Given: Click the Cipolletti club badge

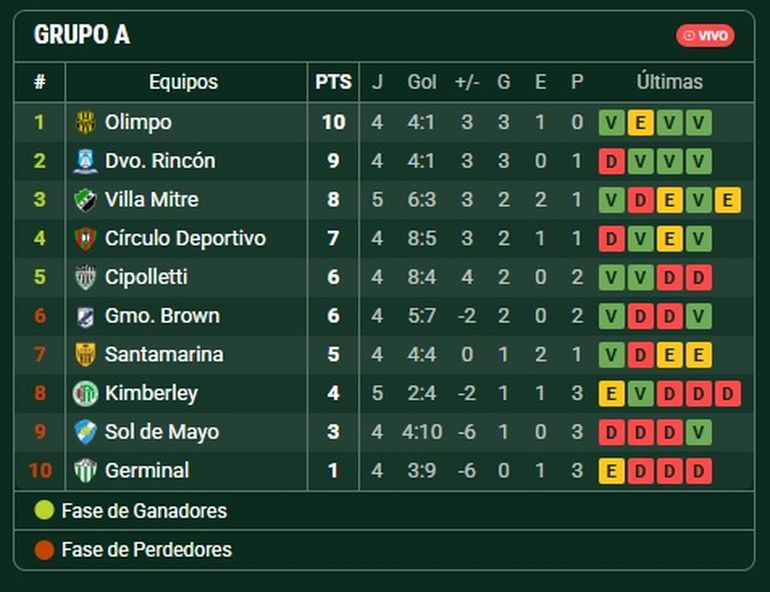Looking at the screenshot, I should coord(86,278).
